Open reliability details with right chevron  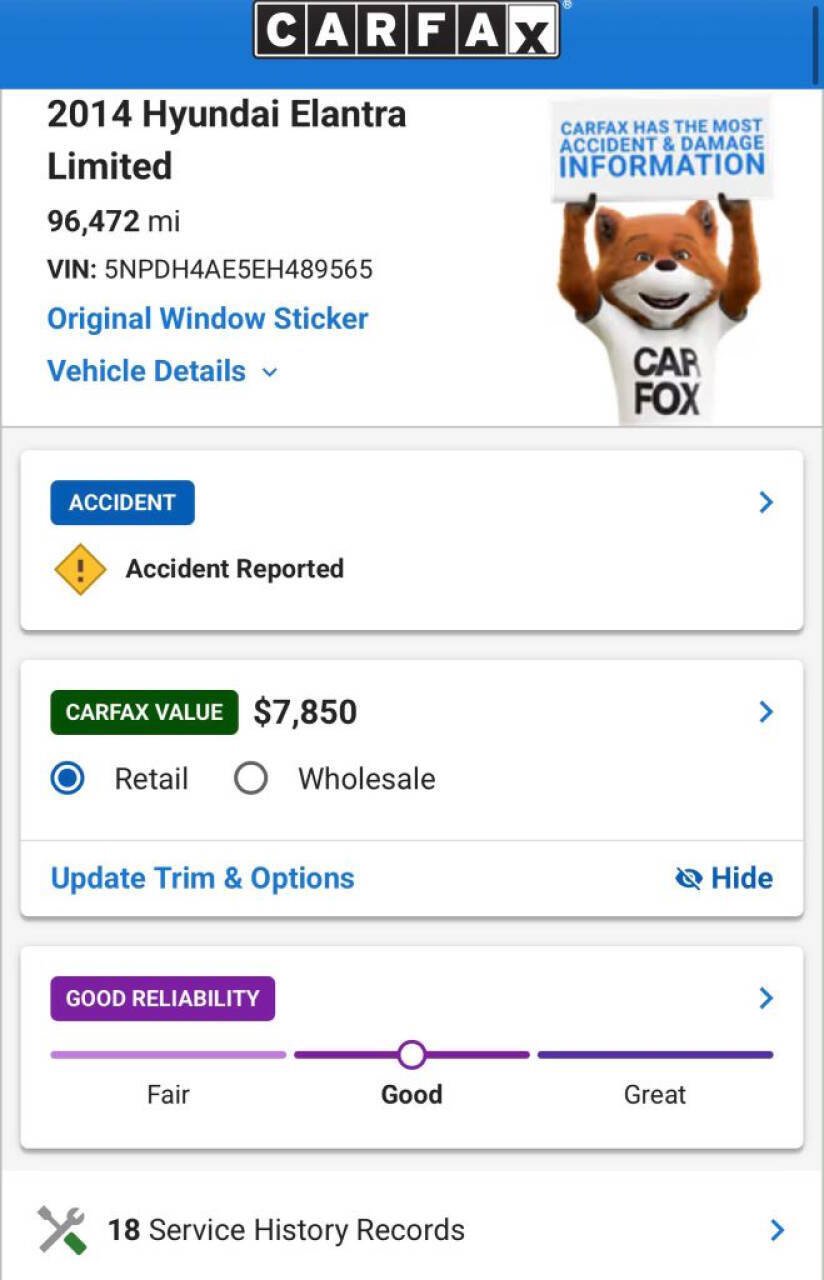pyautogui.click(x=766, y=998)
